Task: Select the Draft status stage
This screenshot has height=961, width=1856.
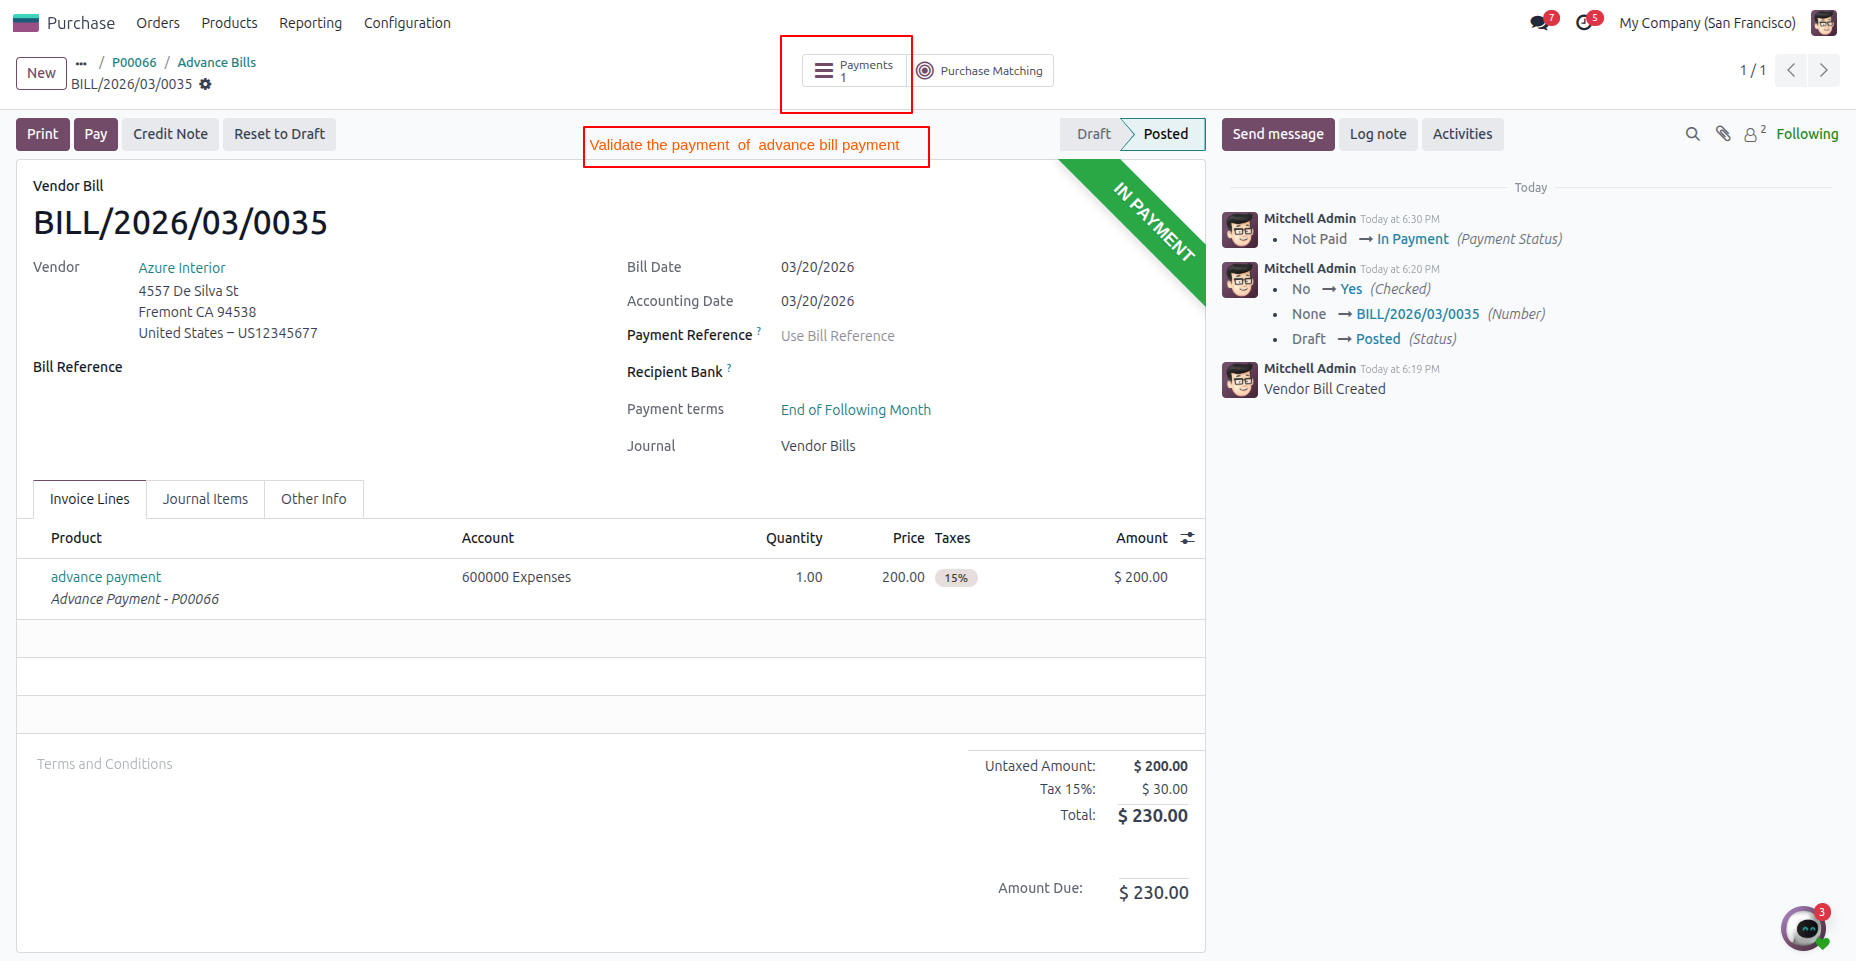Action: coord(1094,134)
